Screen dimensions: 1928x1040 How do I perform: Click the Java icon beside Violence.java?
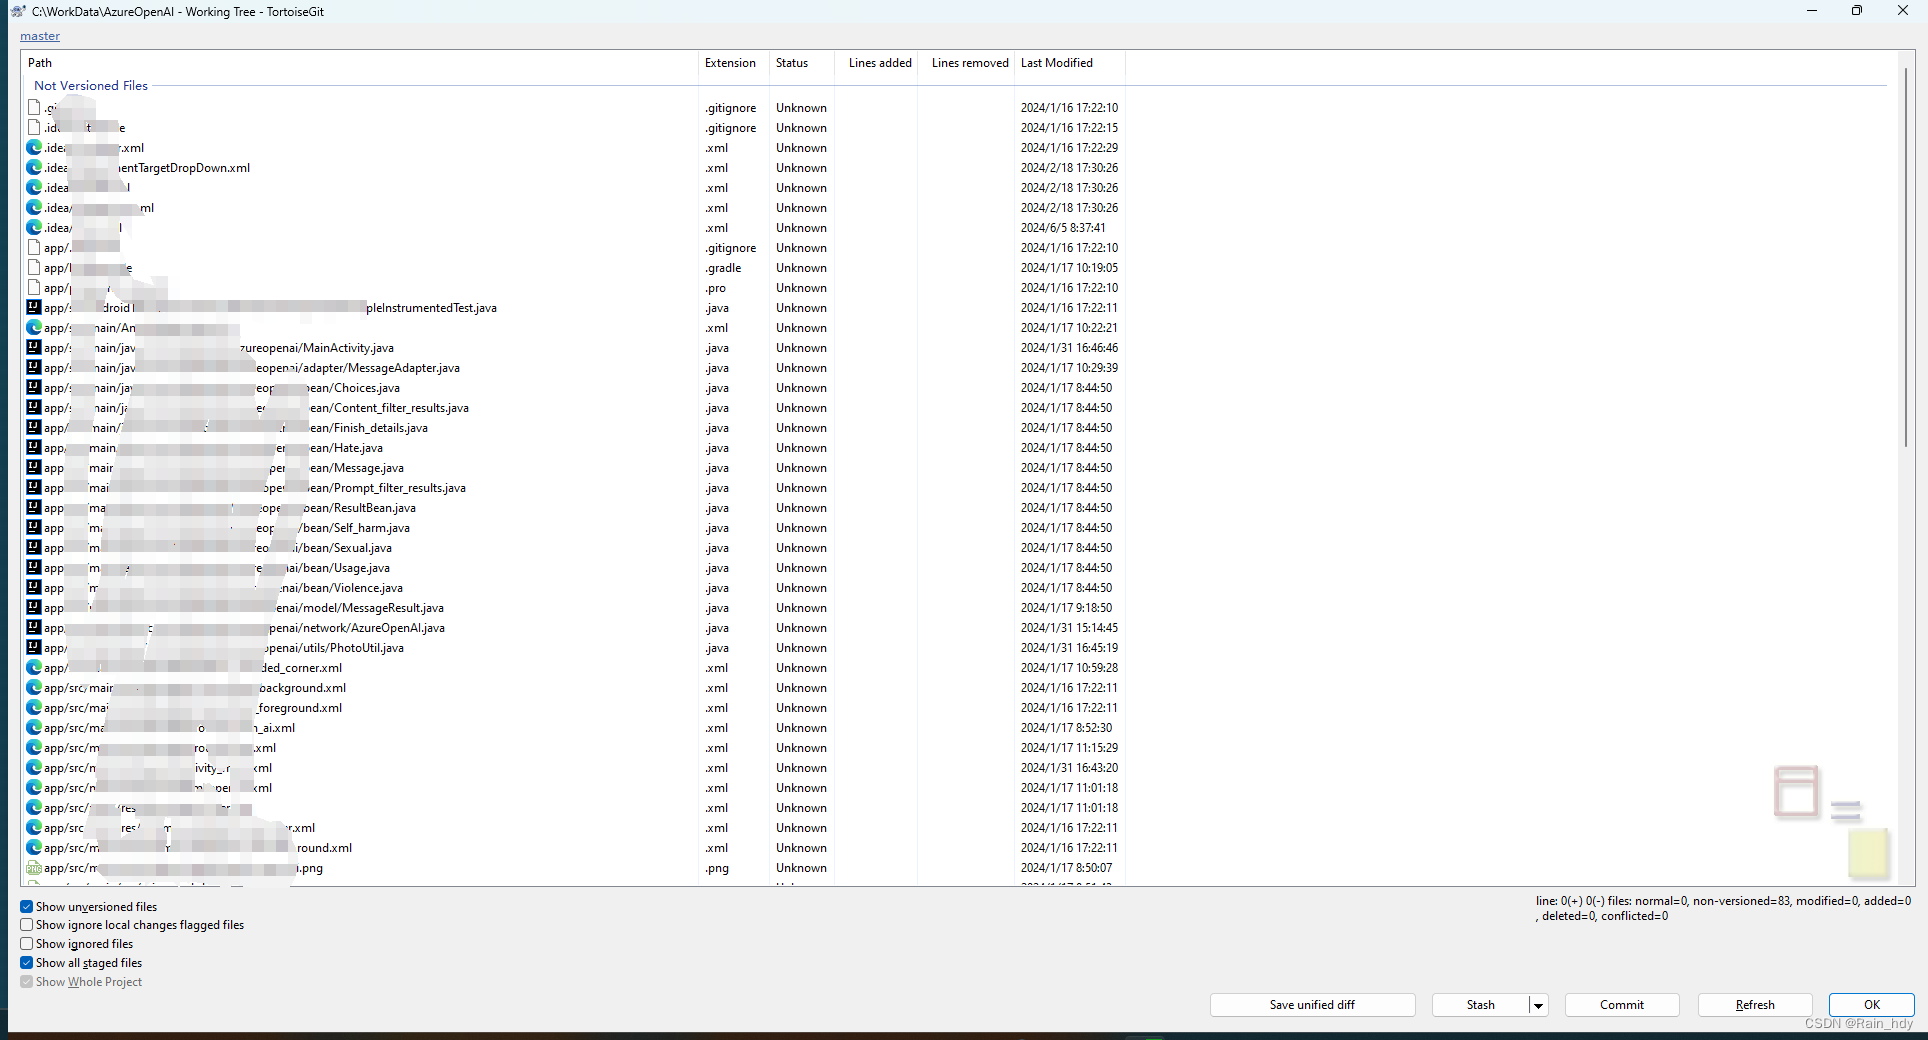tap(34, 588)
